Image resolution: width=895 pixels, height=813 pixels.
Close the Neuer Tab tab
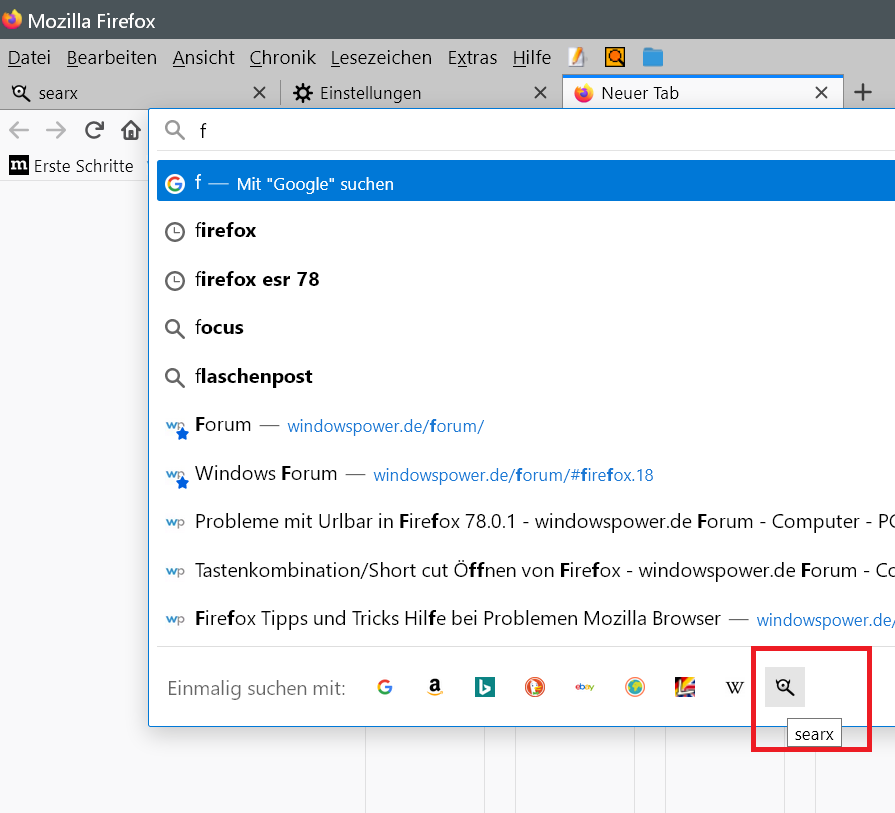821,92
